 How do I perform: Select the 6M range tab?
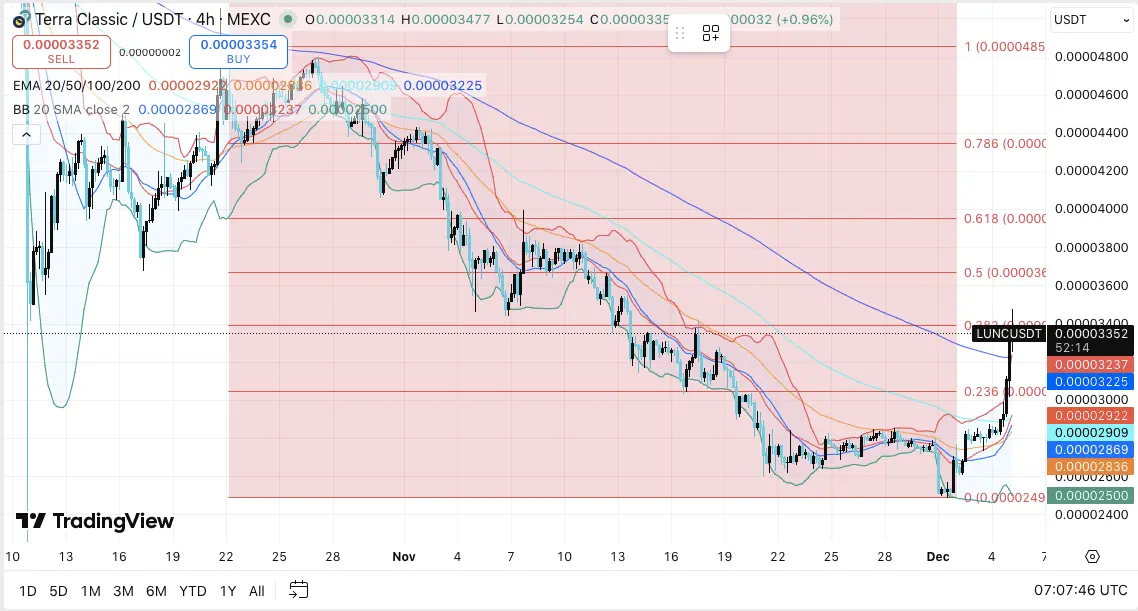pyautogui.click(x=156, y=590)
